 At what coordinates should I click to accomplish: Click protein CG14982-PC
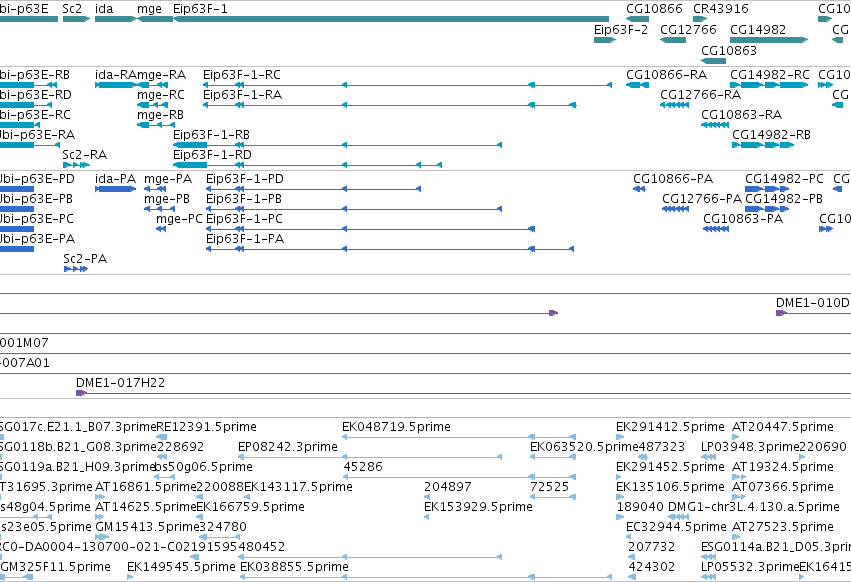pyautogui.click(x=784, y=179)
